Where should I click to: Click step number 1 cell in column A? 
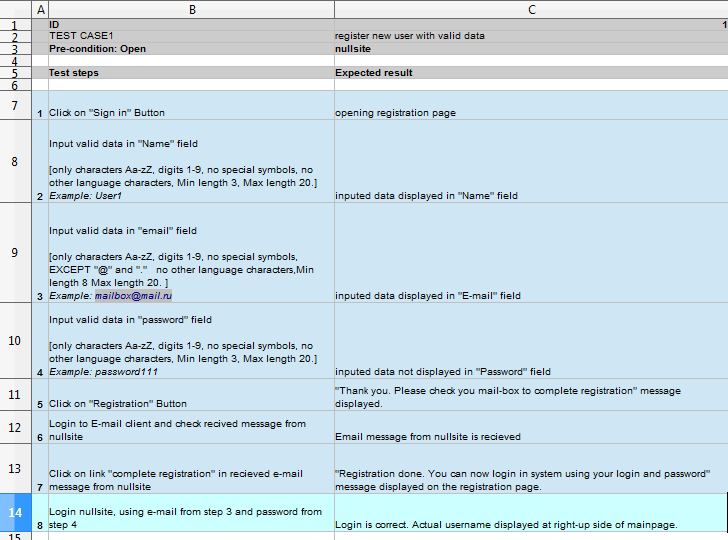click(x=40, y=105)
